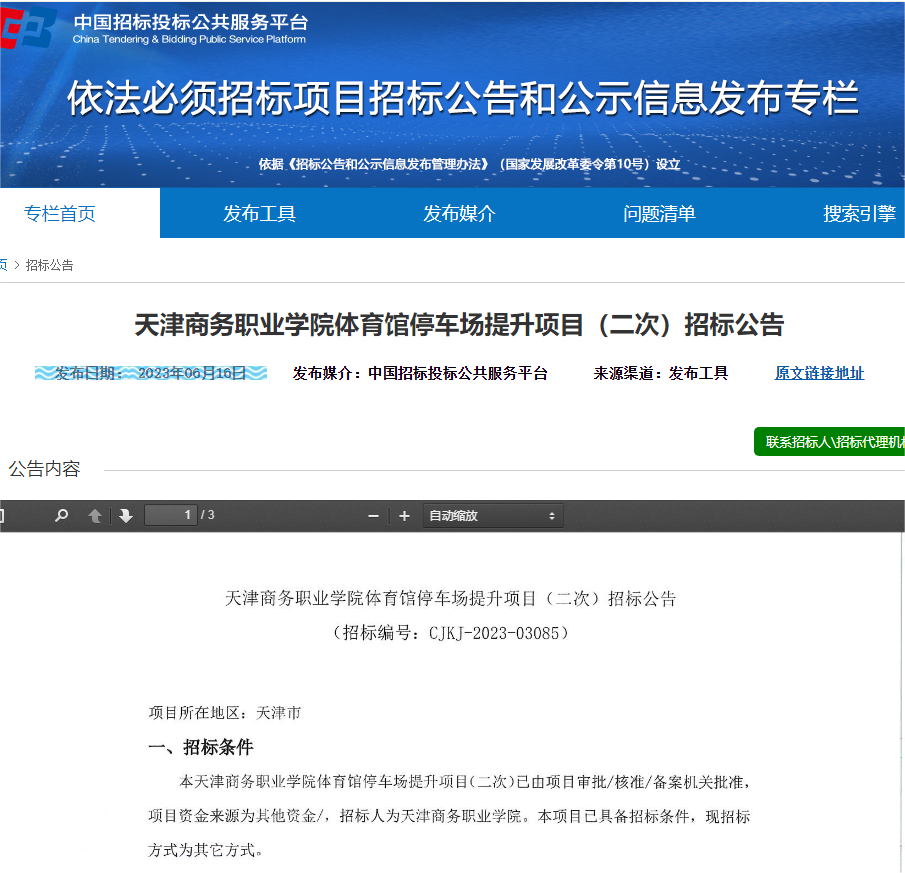This screenshot has height=873, width=905.
Task: Open the 专栏首页 tab
Action: pyautogui.click(x=60, y=213)
